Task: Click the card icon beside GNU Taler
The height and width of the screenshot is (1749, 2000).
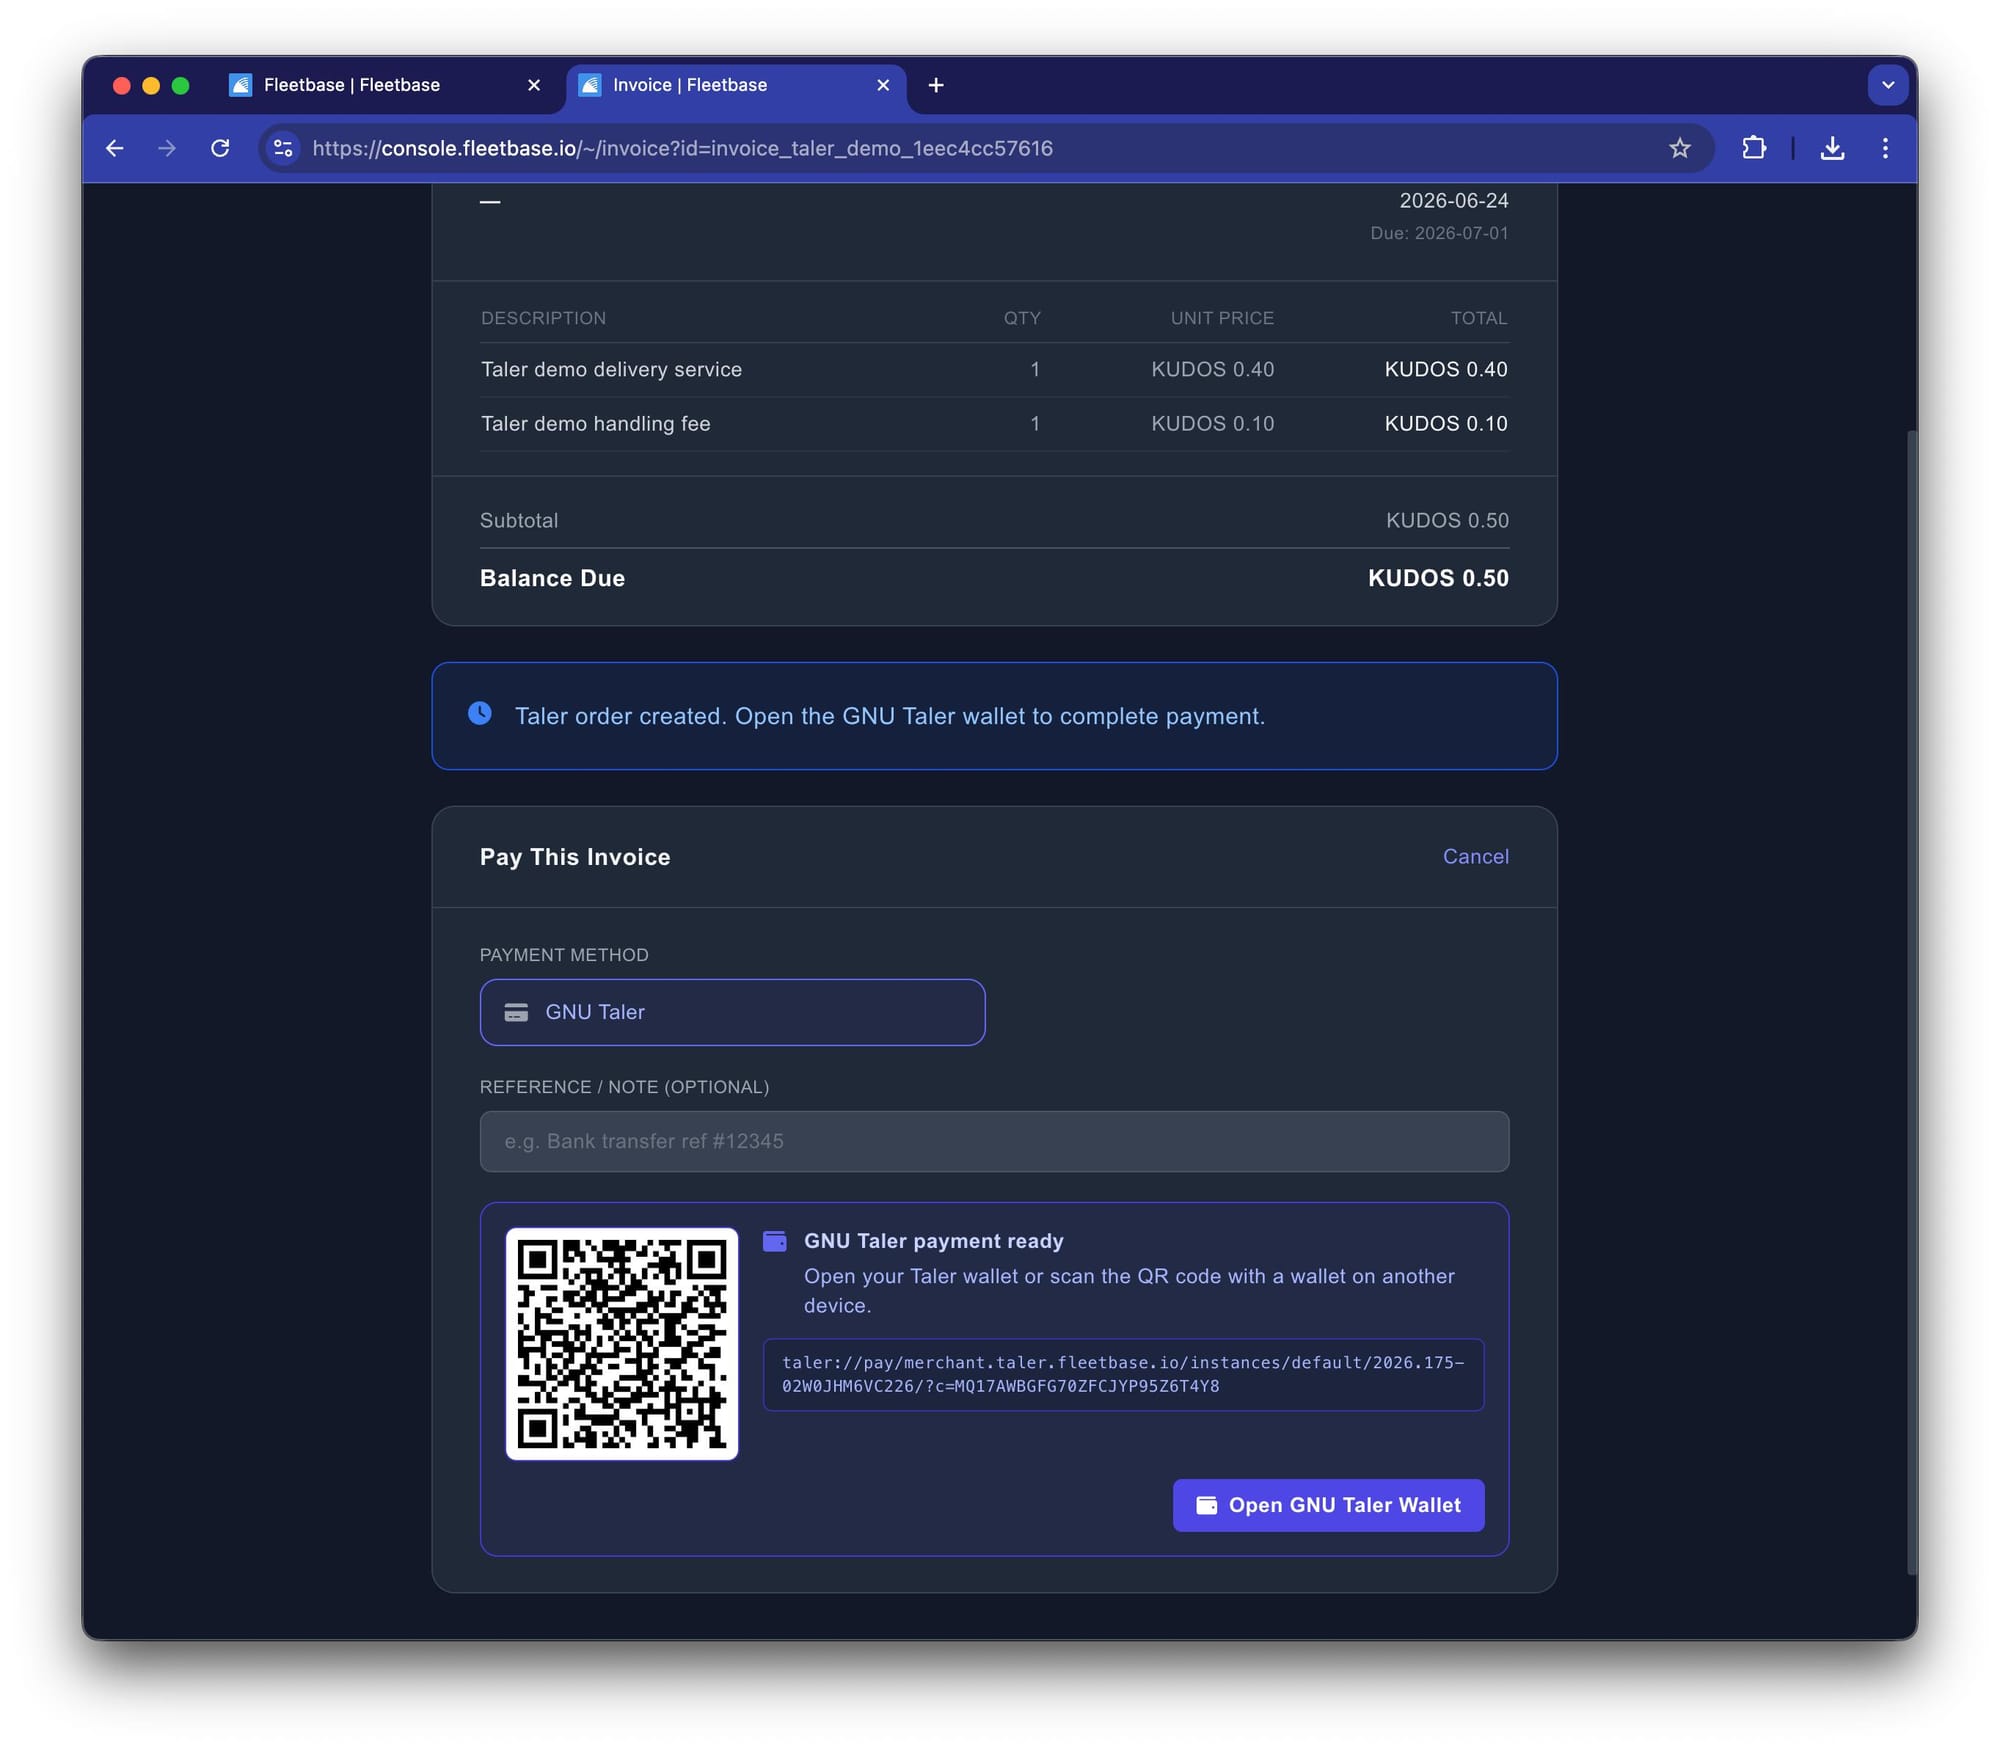Action: coord(516,1012)
